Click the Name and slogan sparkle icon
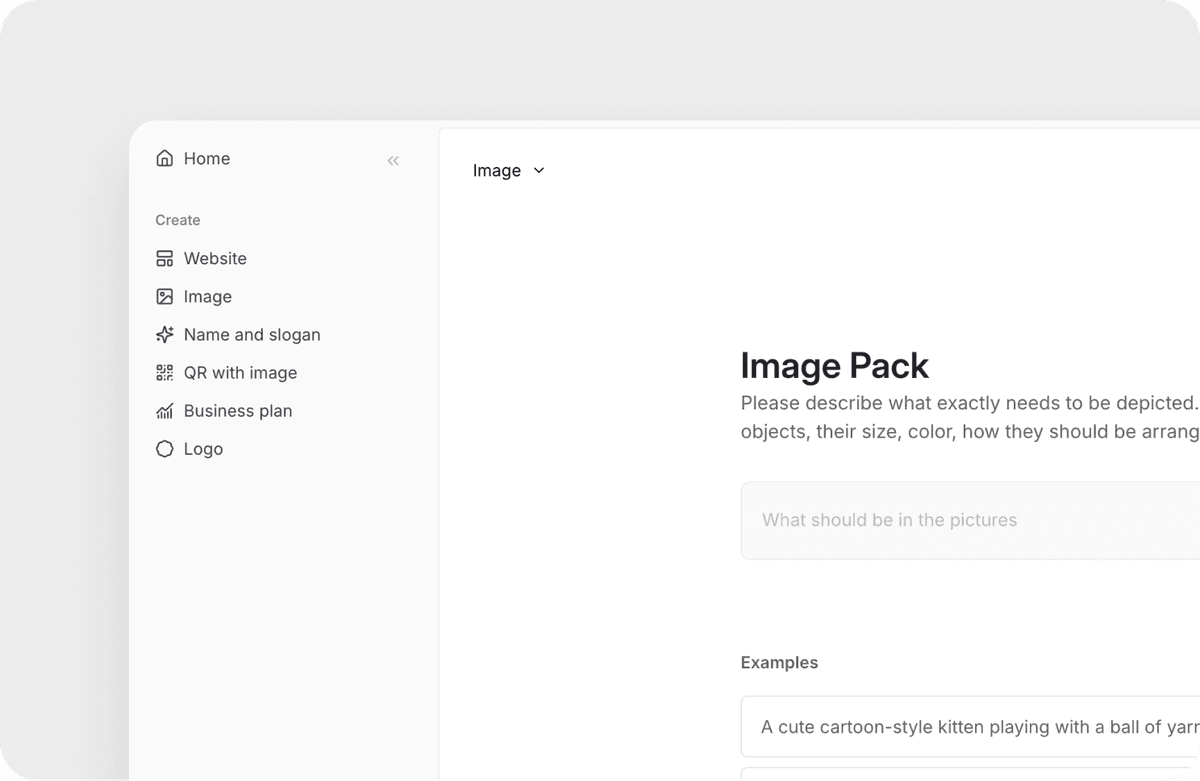Image resolution: width=1200 pixels, height=781 pixels. 164,334
